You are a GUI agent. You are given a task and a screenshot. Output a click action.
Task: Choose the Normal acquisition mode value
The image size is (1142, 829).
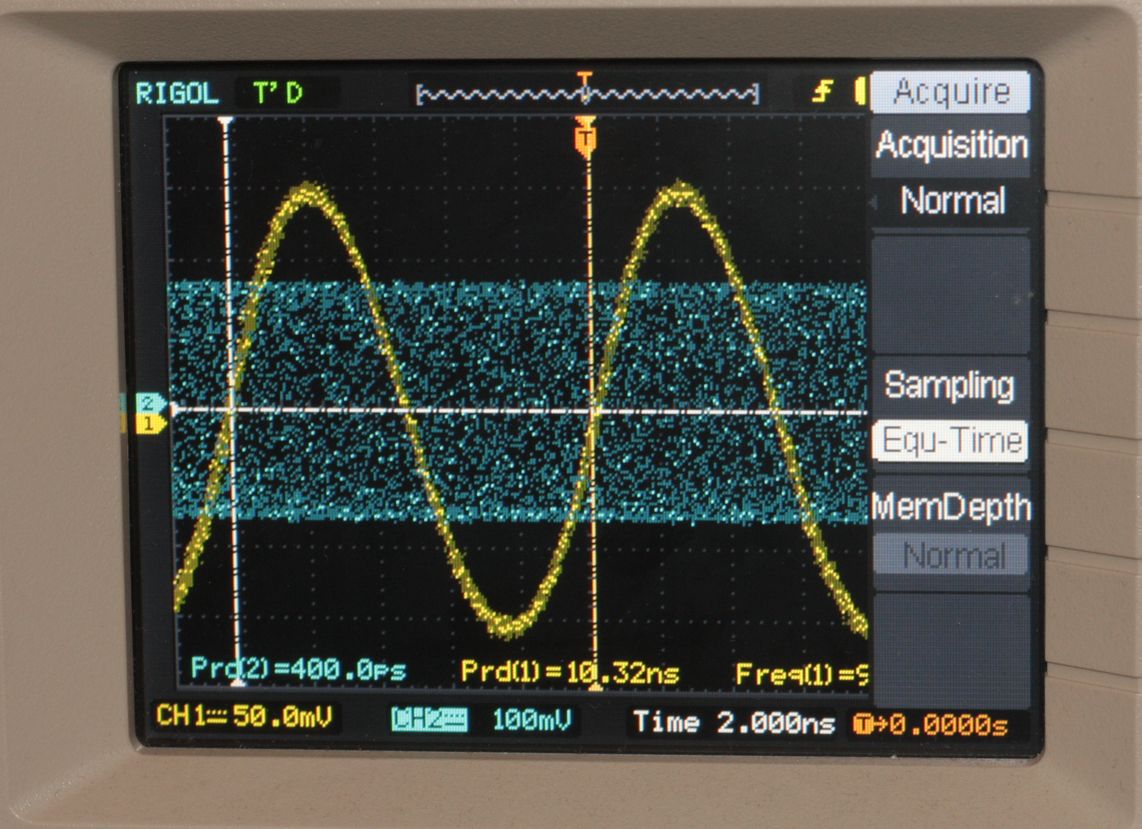click(953, 200)
